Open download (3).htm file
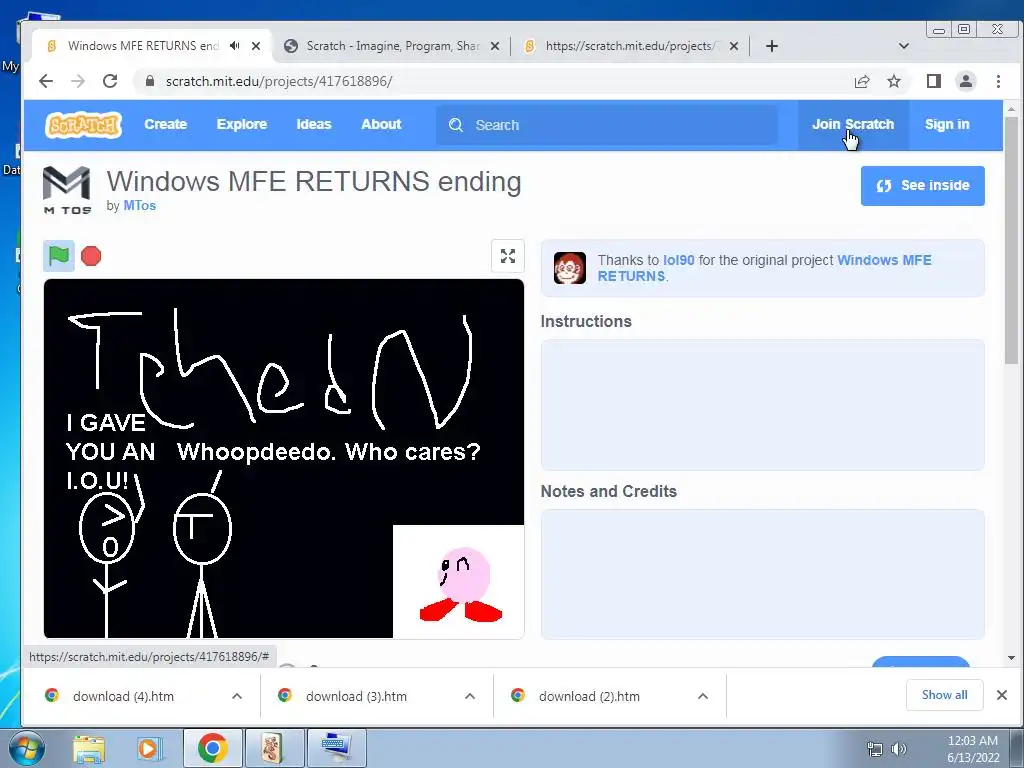 pos(356,696)
